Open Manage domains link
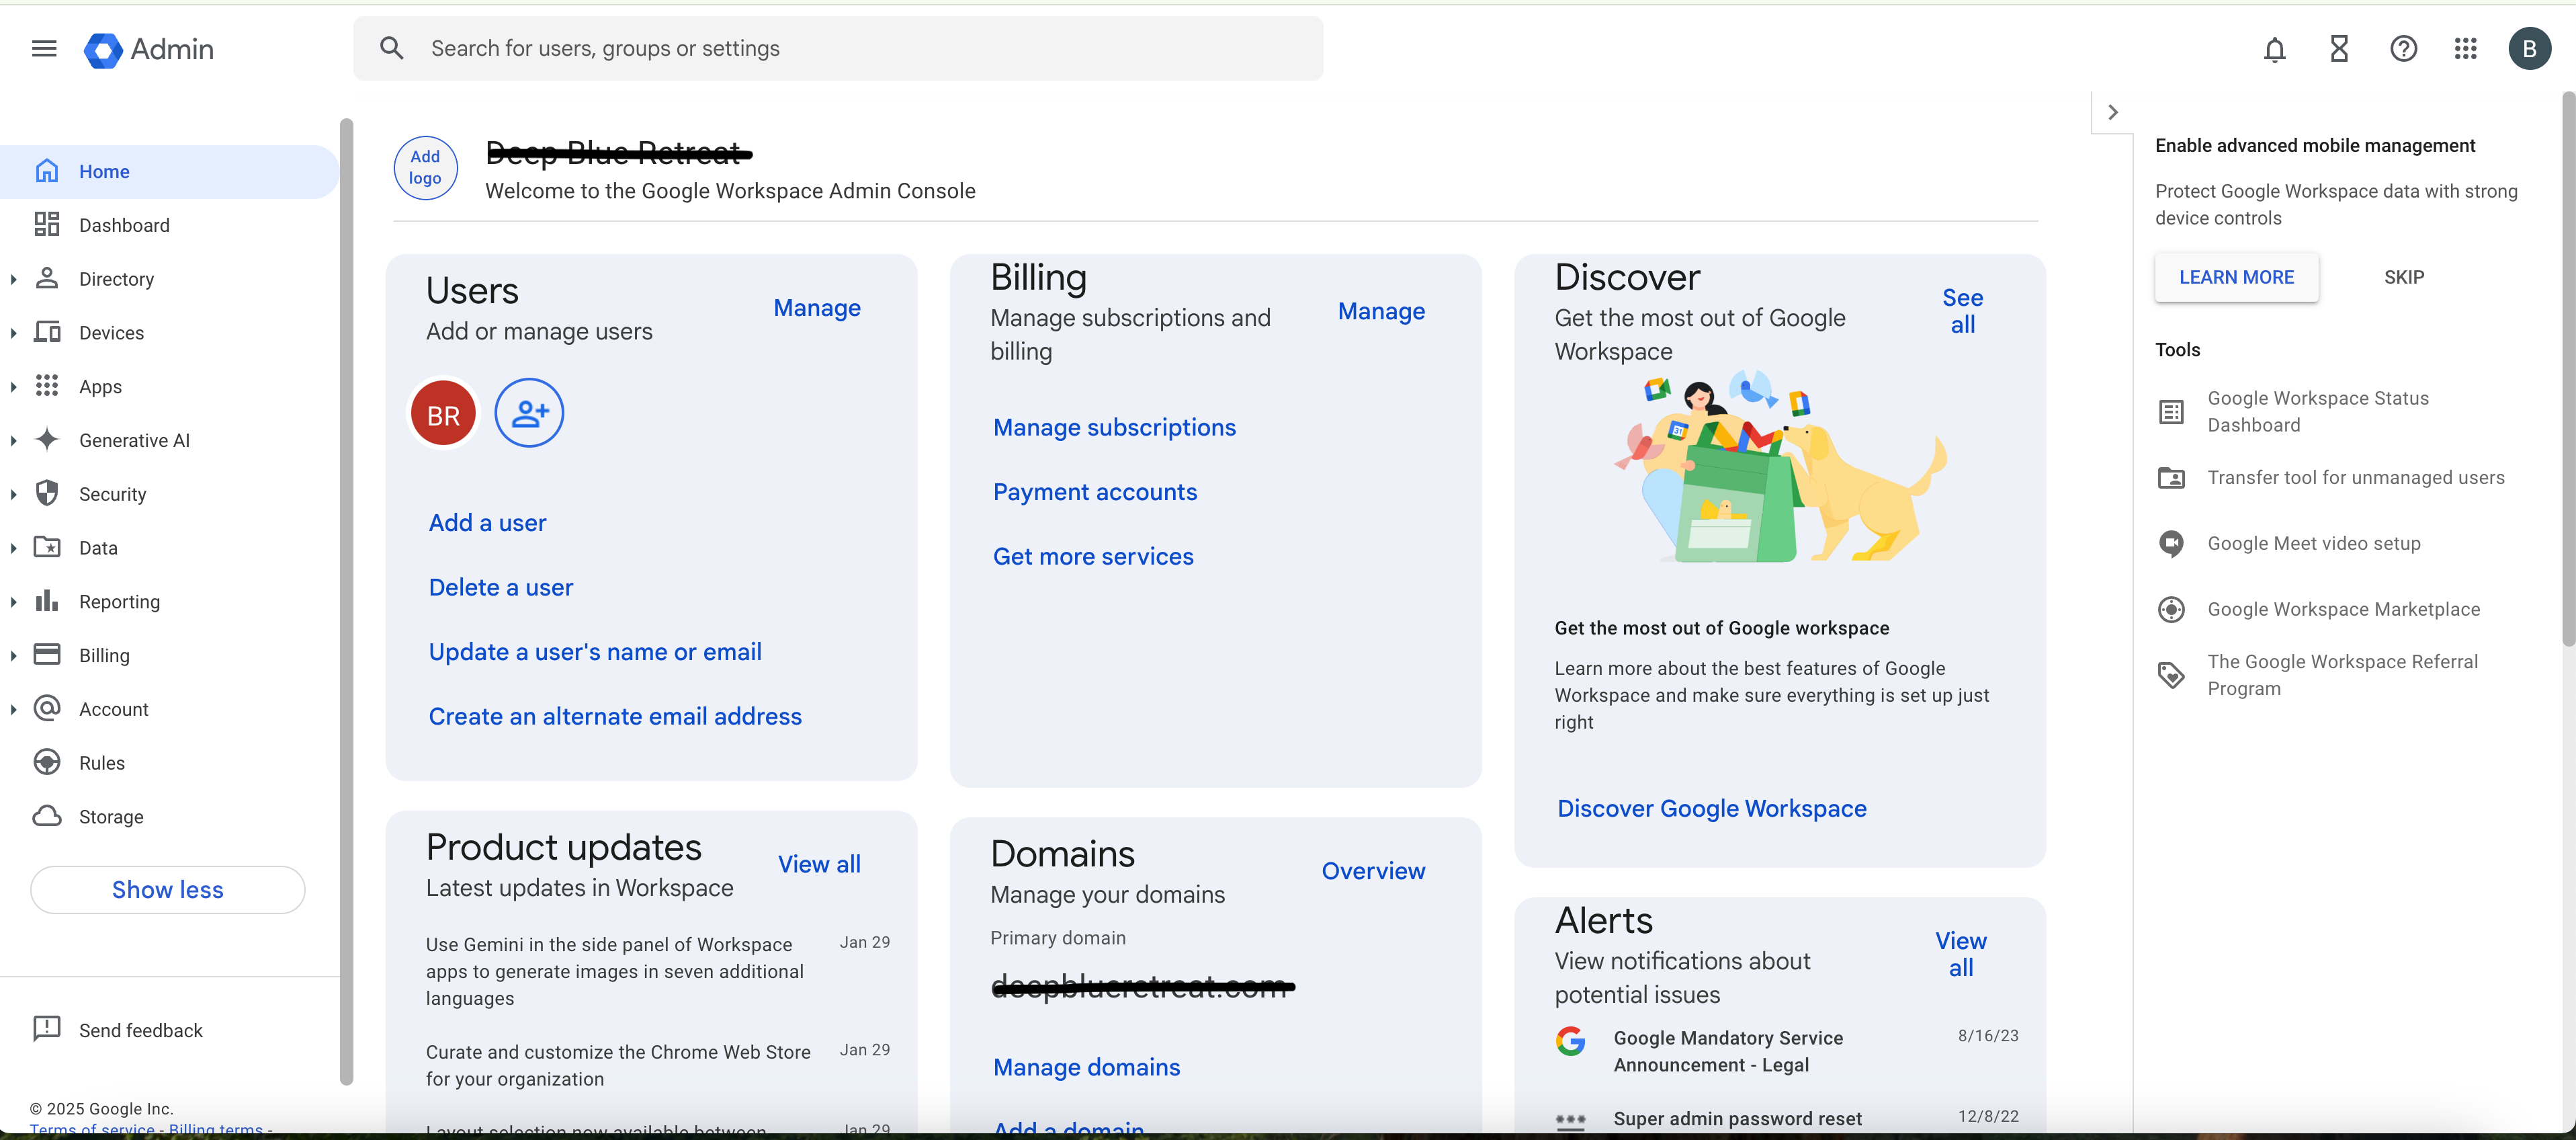The height and width of the screenshot is (1140, 2576). 1086,1067
